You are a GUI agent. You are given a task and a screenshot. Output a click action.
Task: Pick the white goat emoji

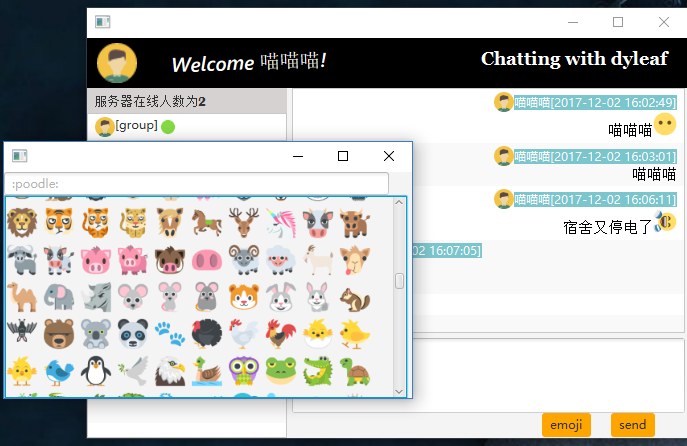pos(318,260)
